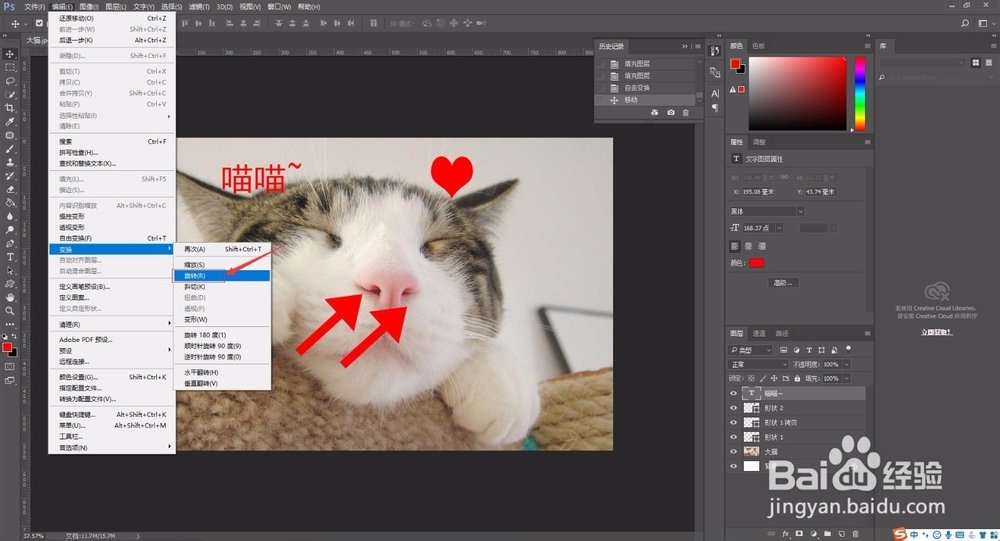Open the Layers panel options menu
This screenshot has width=1000, height=541.
[867, 333]
